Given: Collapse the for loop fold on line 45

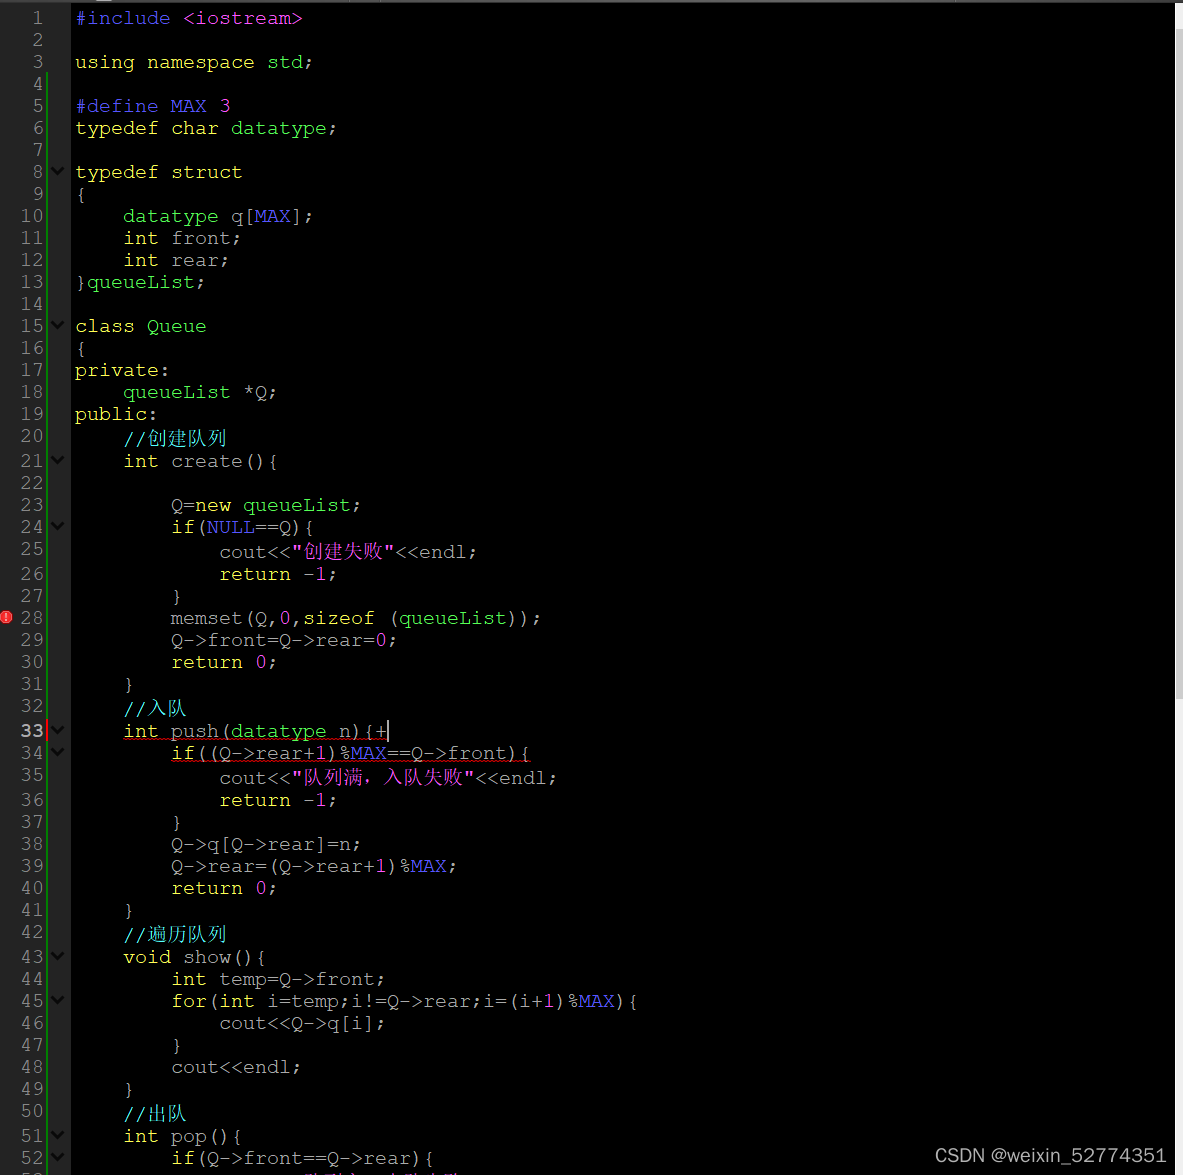Looking at the screenshot, I should tap(57, 1000).
